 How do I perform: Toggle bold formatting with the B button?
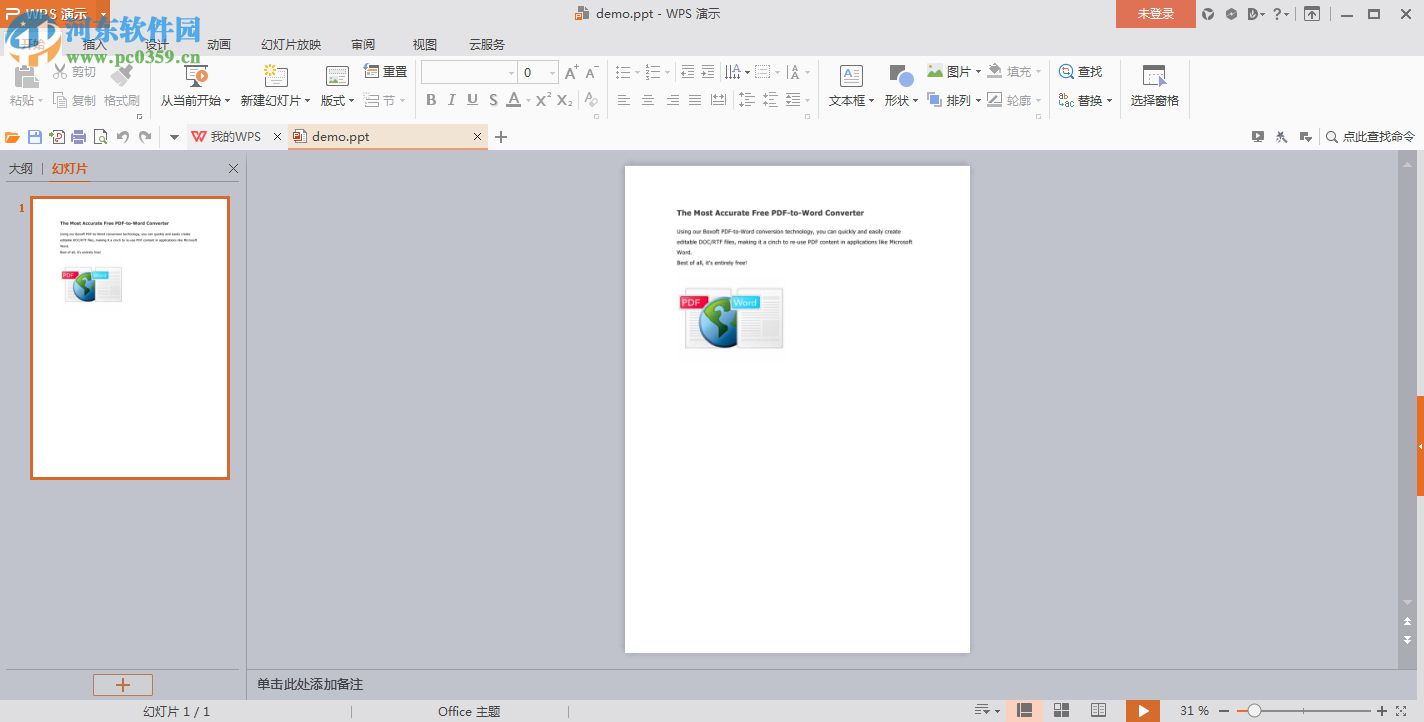pyautogui.click(x=431, y=99)
